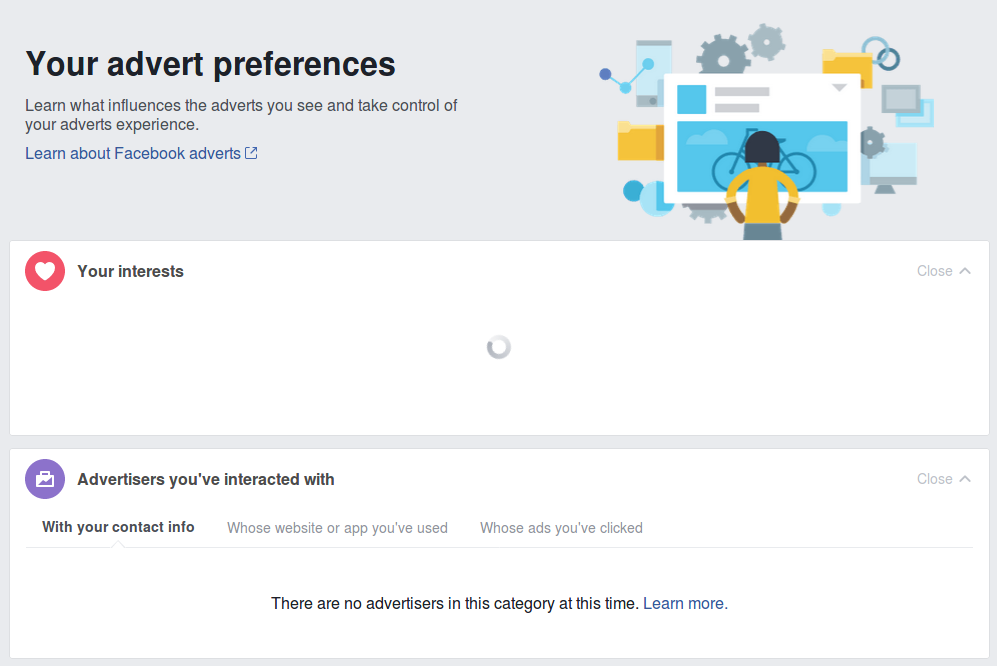Open the Learn about Facebook adverts link
The image size is (997, 666).
(133, 153)
